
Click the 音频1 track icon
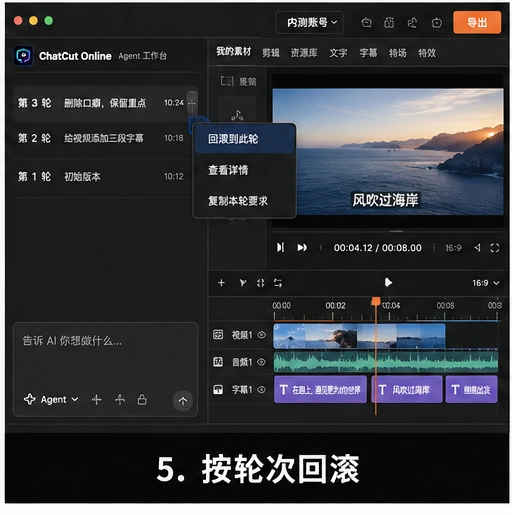point(218,362)
